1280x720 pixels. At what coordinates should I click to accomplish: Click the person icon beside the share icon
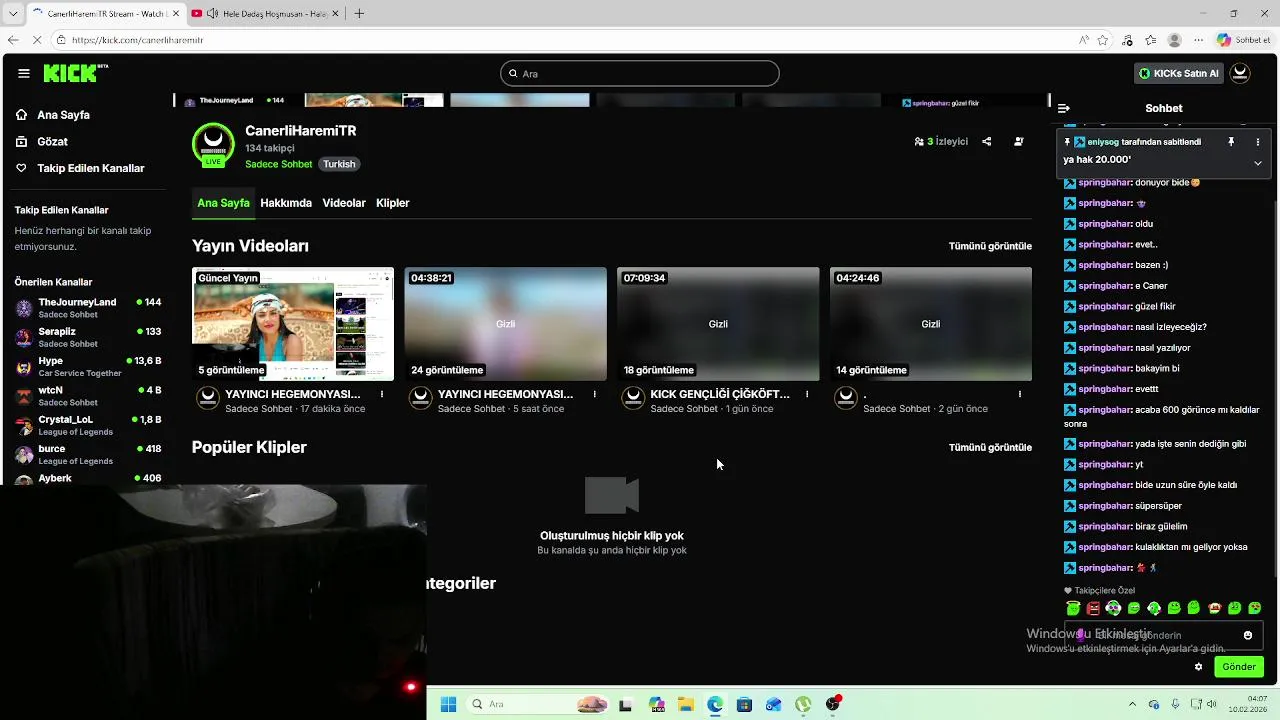[x=1018, y=142]
